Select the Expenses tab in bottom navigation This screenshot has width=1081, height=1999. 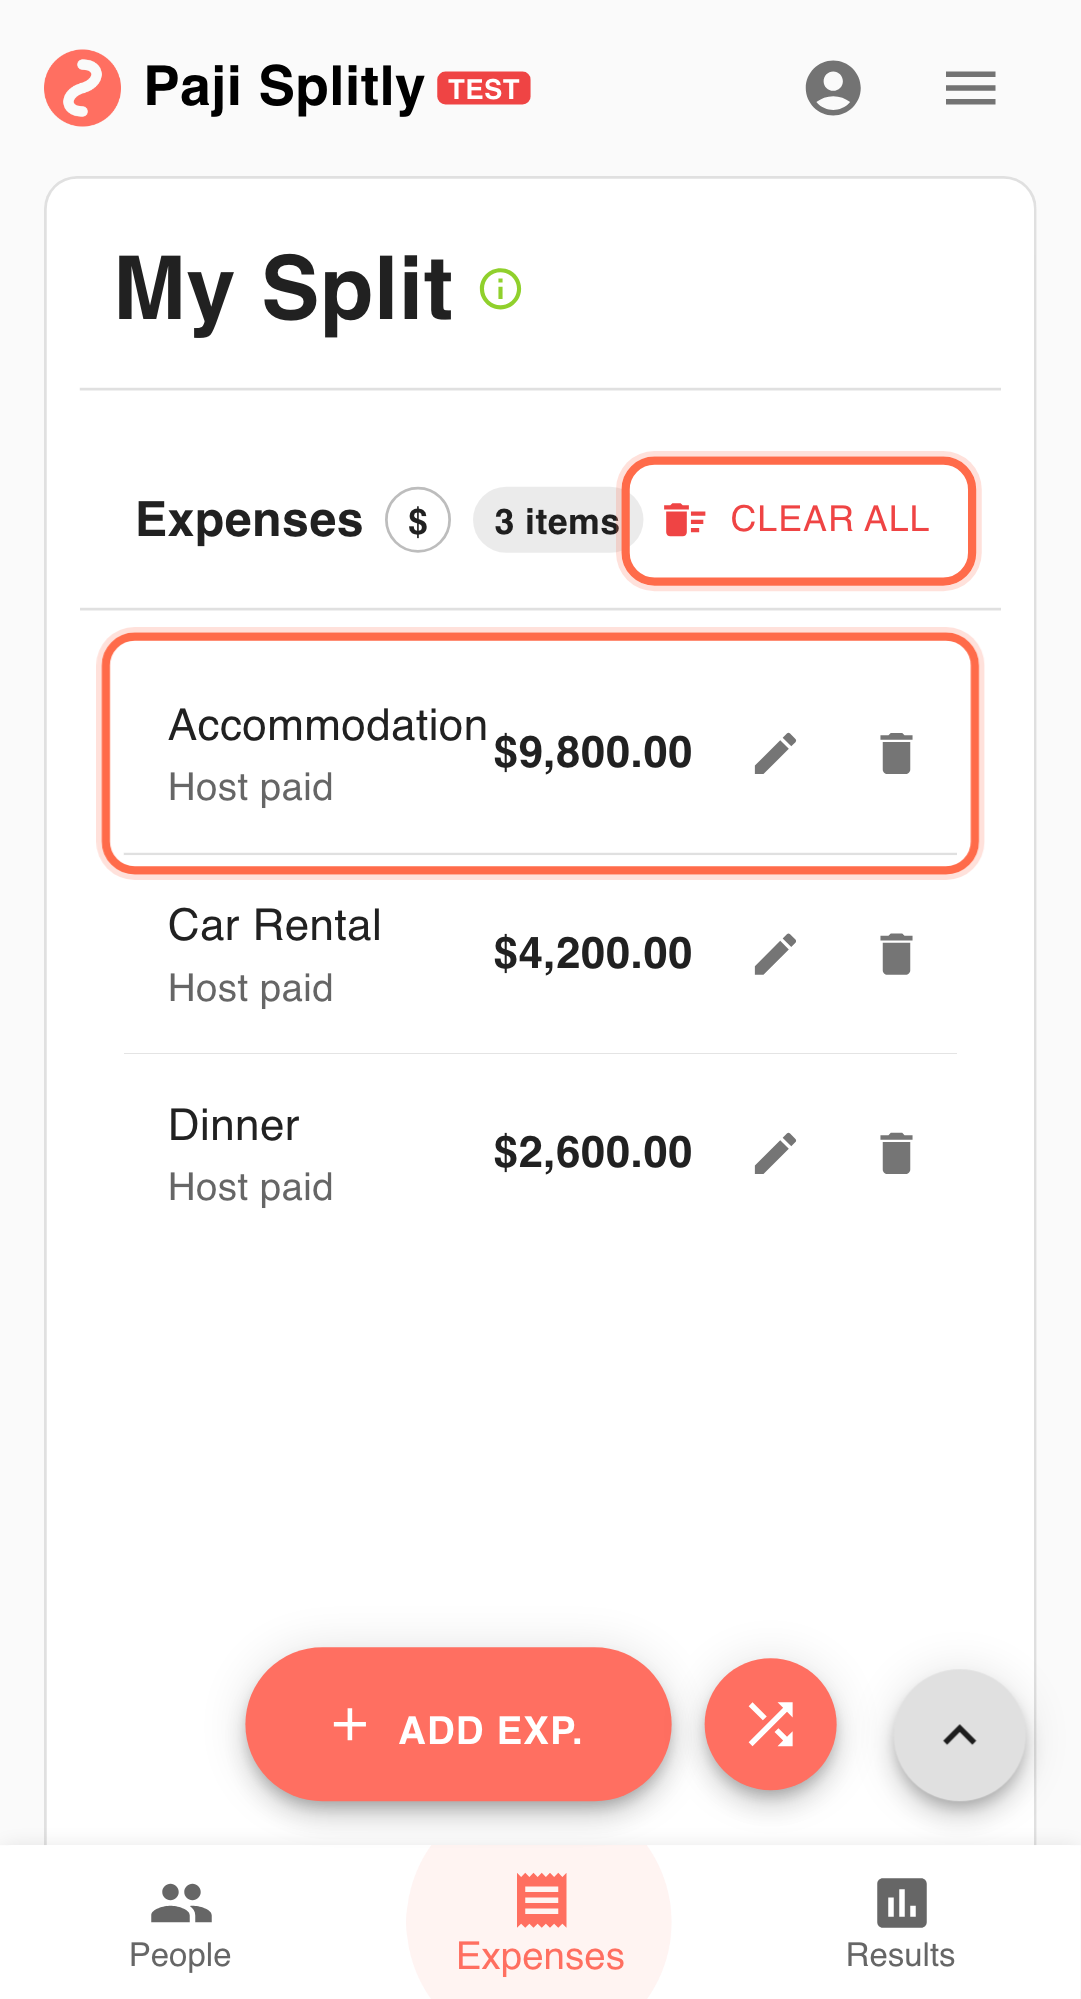pos(540,1924)
